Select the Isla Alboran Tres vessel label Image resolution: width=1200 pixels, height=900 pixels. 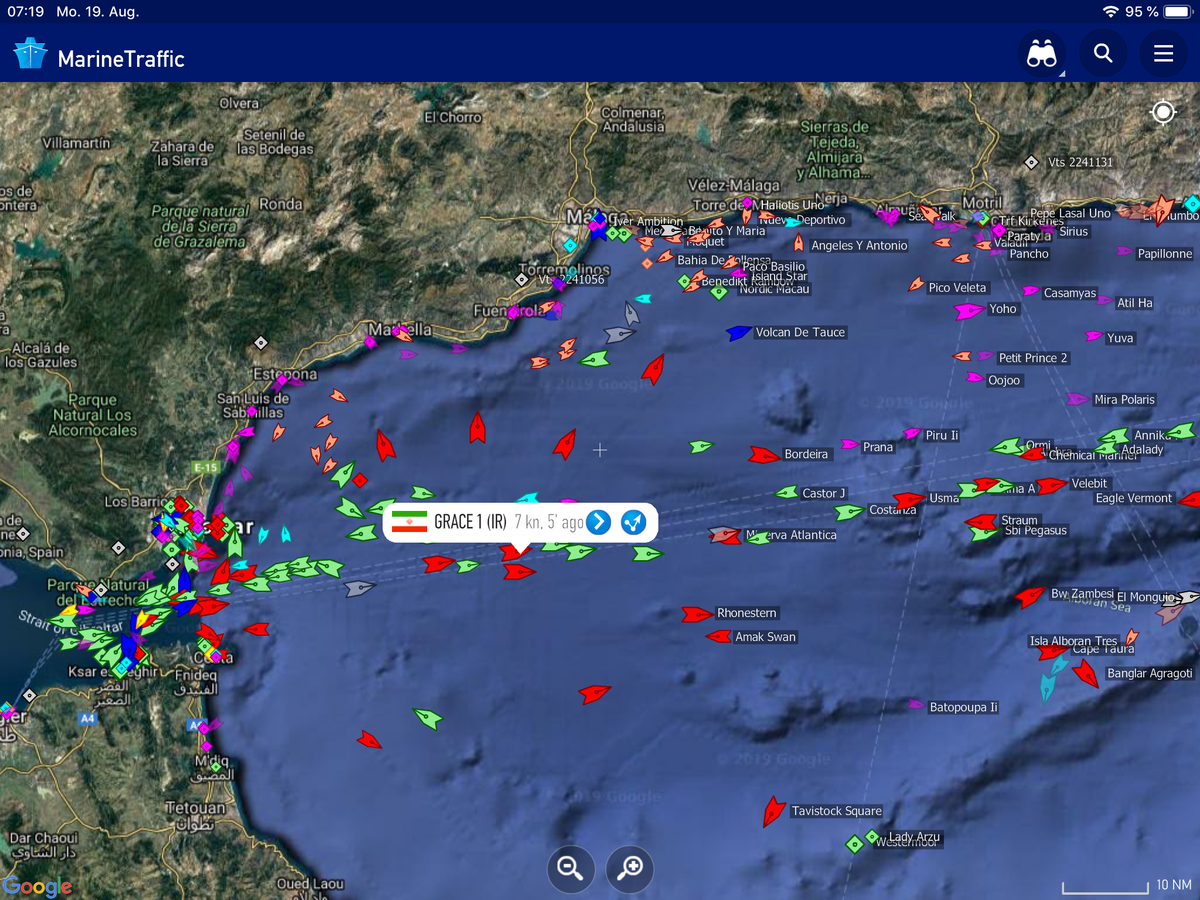click(1074, 641)
